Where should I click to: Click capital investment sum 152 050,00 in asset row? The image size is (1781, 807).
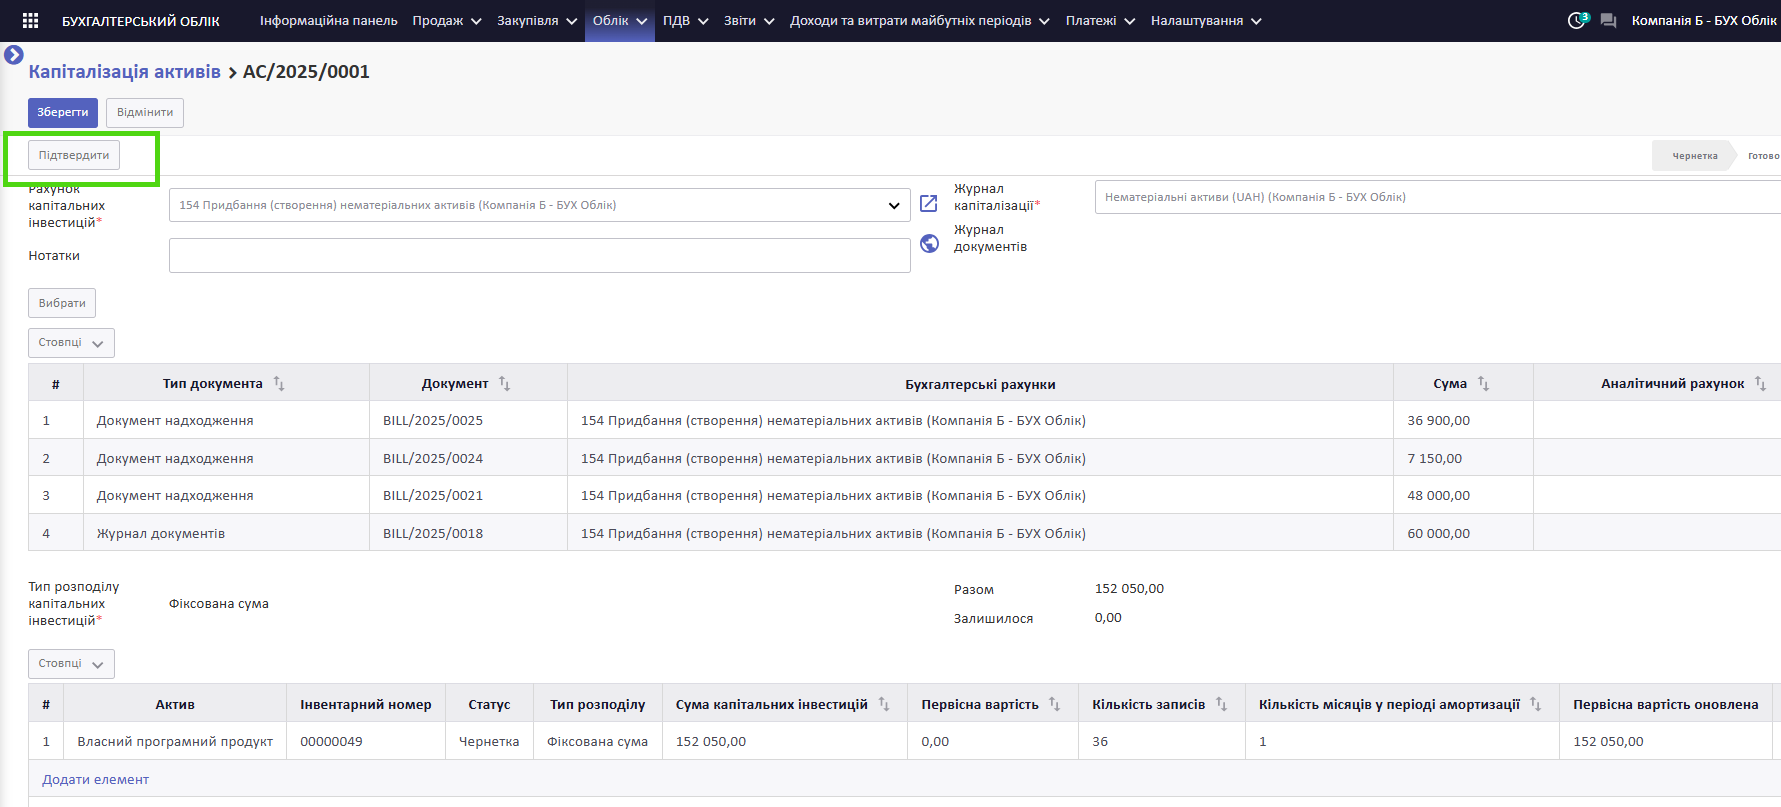point(785,741)
